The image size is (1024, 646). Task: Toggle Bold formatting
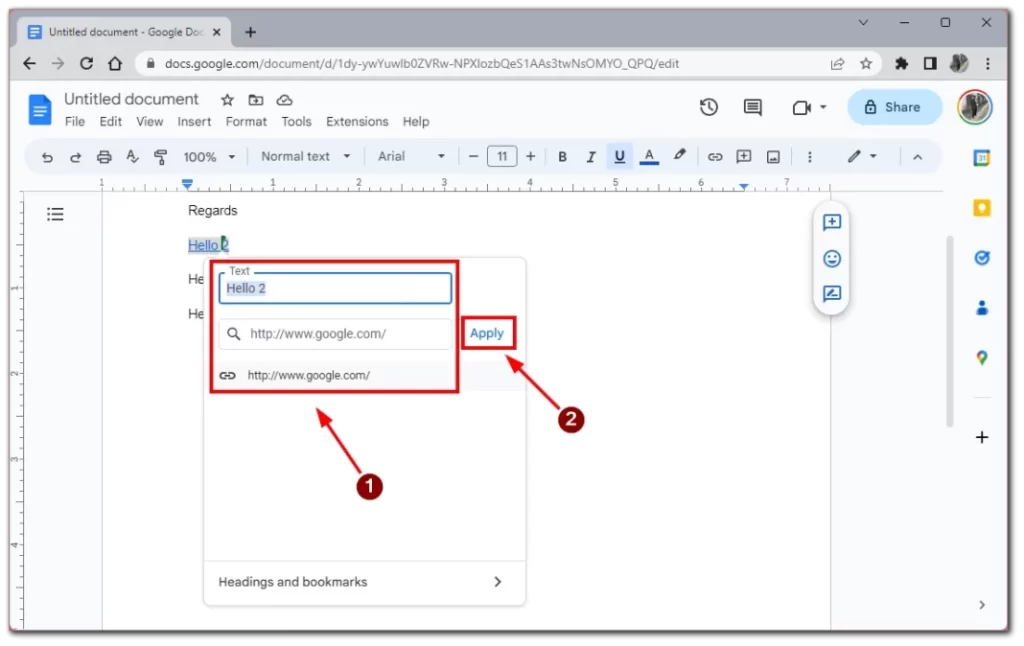tap(562, 157)
